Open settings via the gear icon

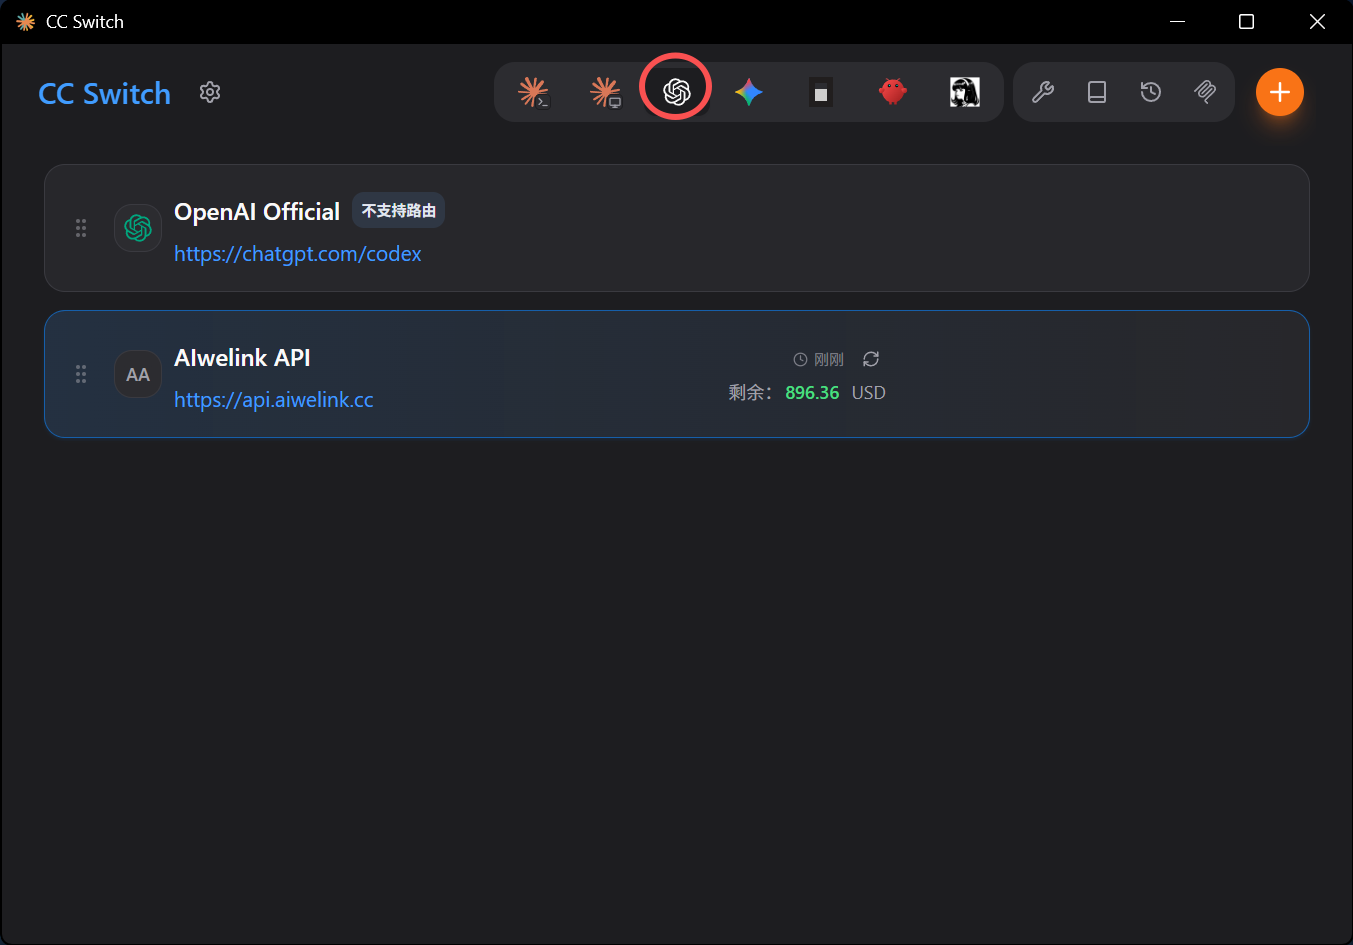point(210,92)
